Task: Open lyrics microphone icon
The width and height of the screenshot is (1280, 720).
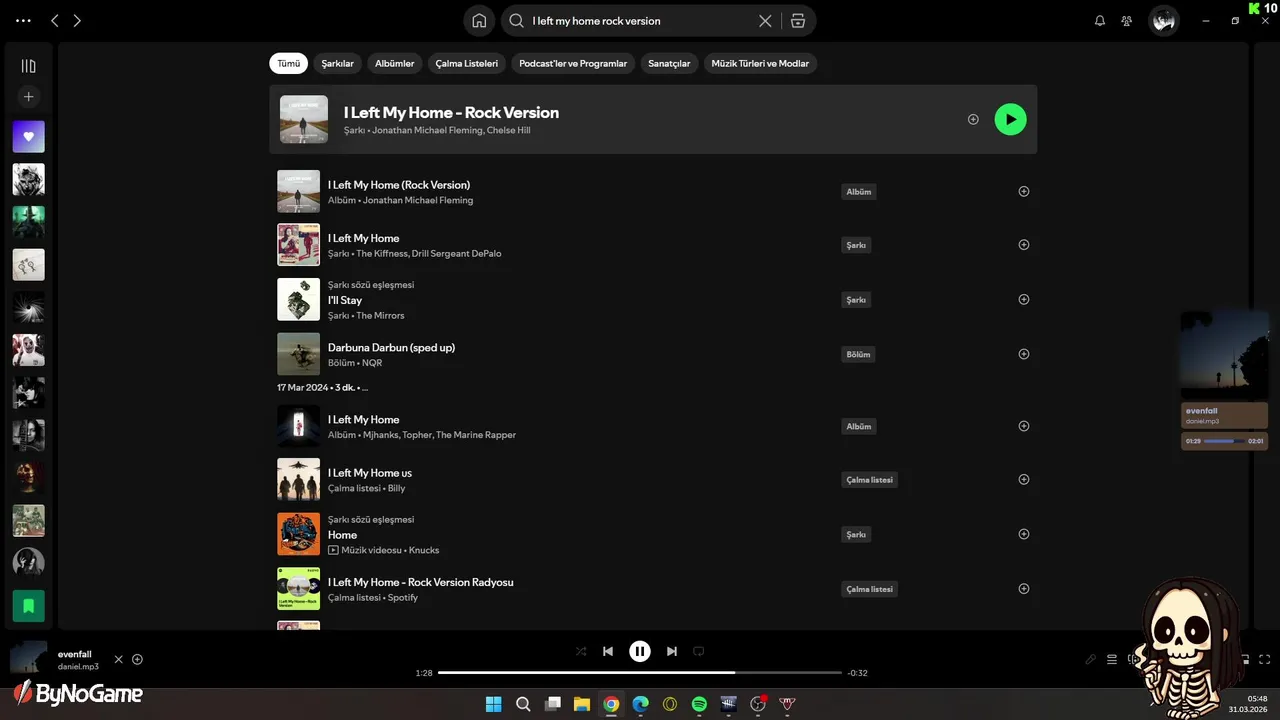Action: [1091, 659]
